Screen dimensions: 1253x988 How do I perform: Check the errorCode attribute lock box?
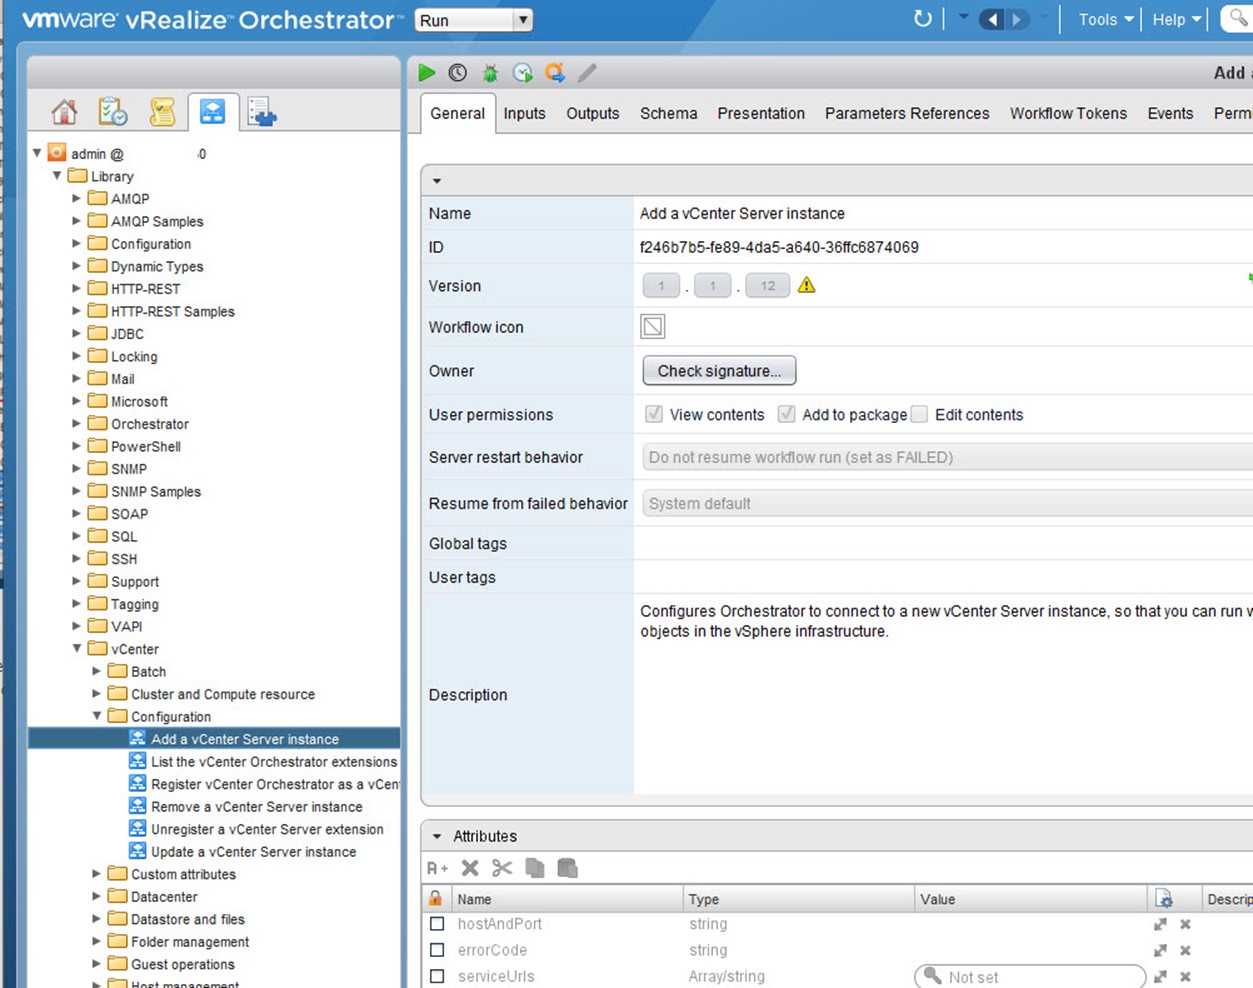pyautogui.click(x=437, y=950)
